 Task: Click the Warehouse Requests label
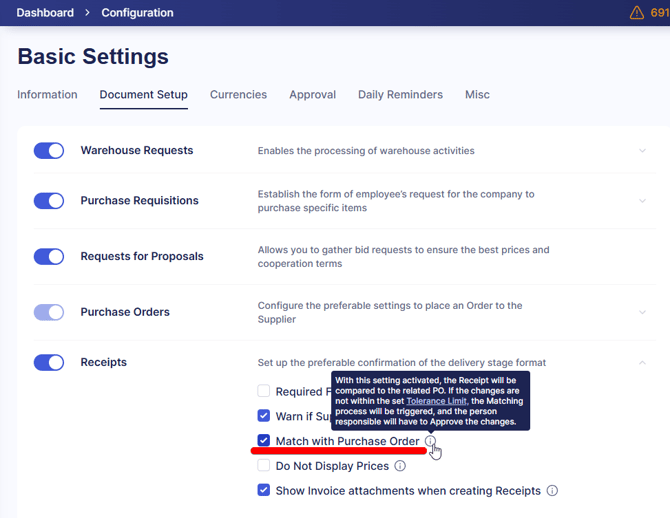click(137, 150)
